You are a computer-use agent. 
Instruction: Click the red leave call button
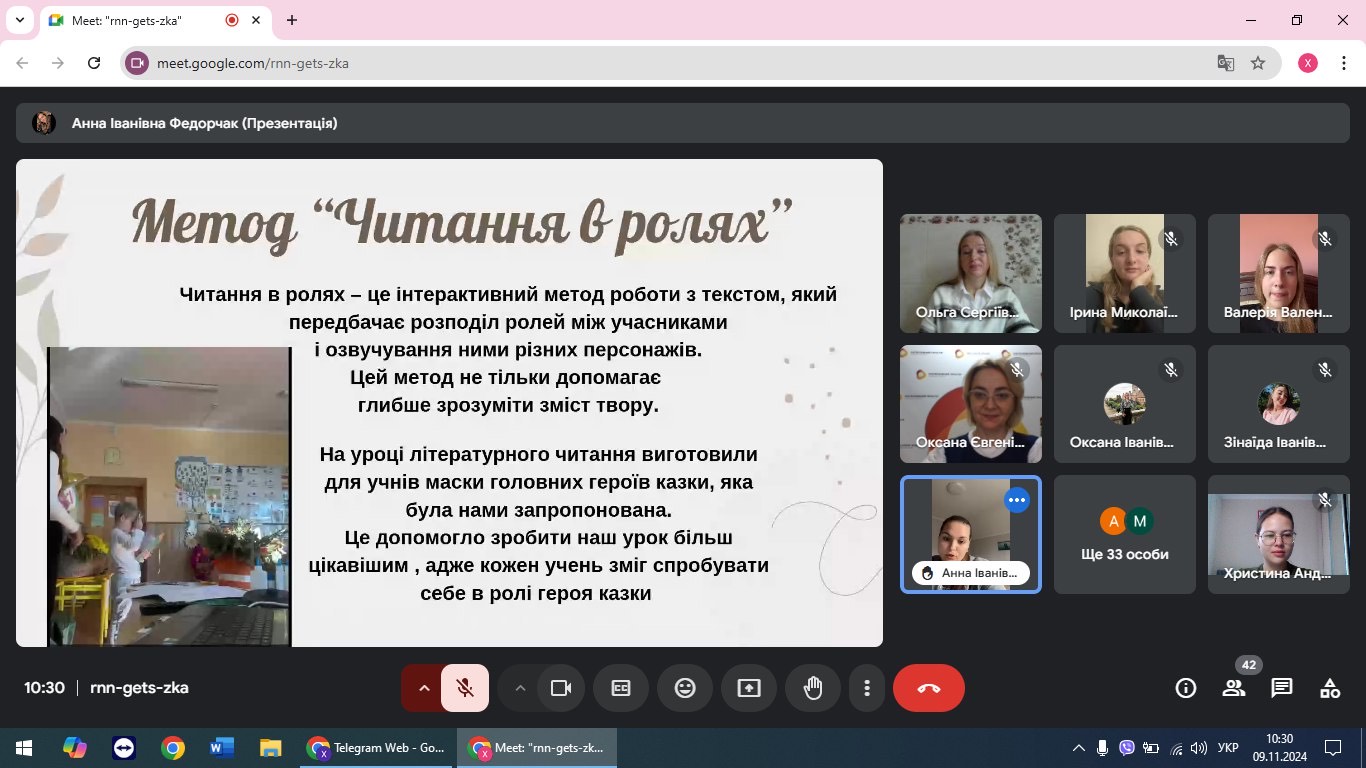[929, 688]
